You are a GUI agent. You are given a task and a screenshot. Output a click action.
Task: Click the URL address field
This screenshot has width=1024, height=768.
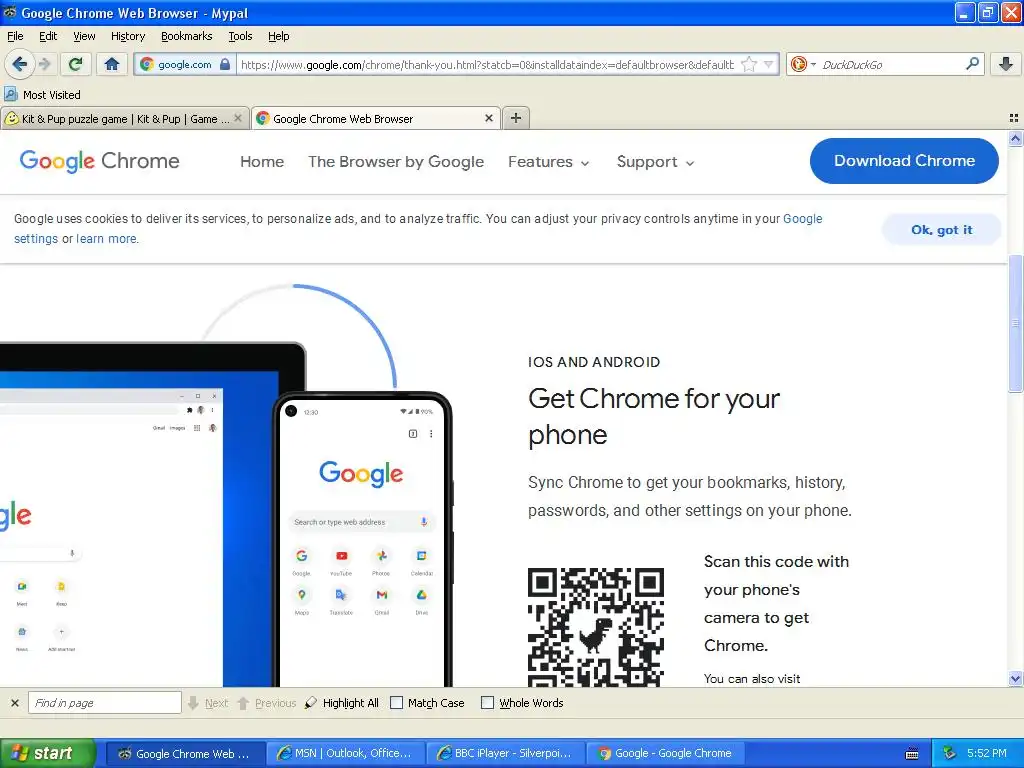487,65
